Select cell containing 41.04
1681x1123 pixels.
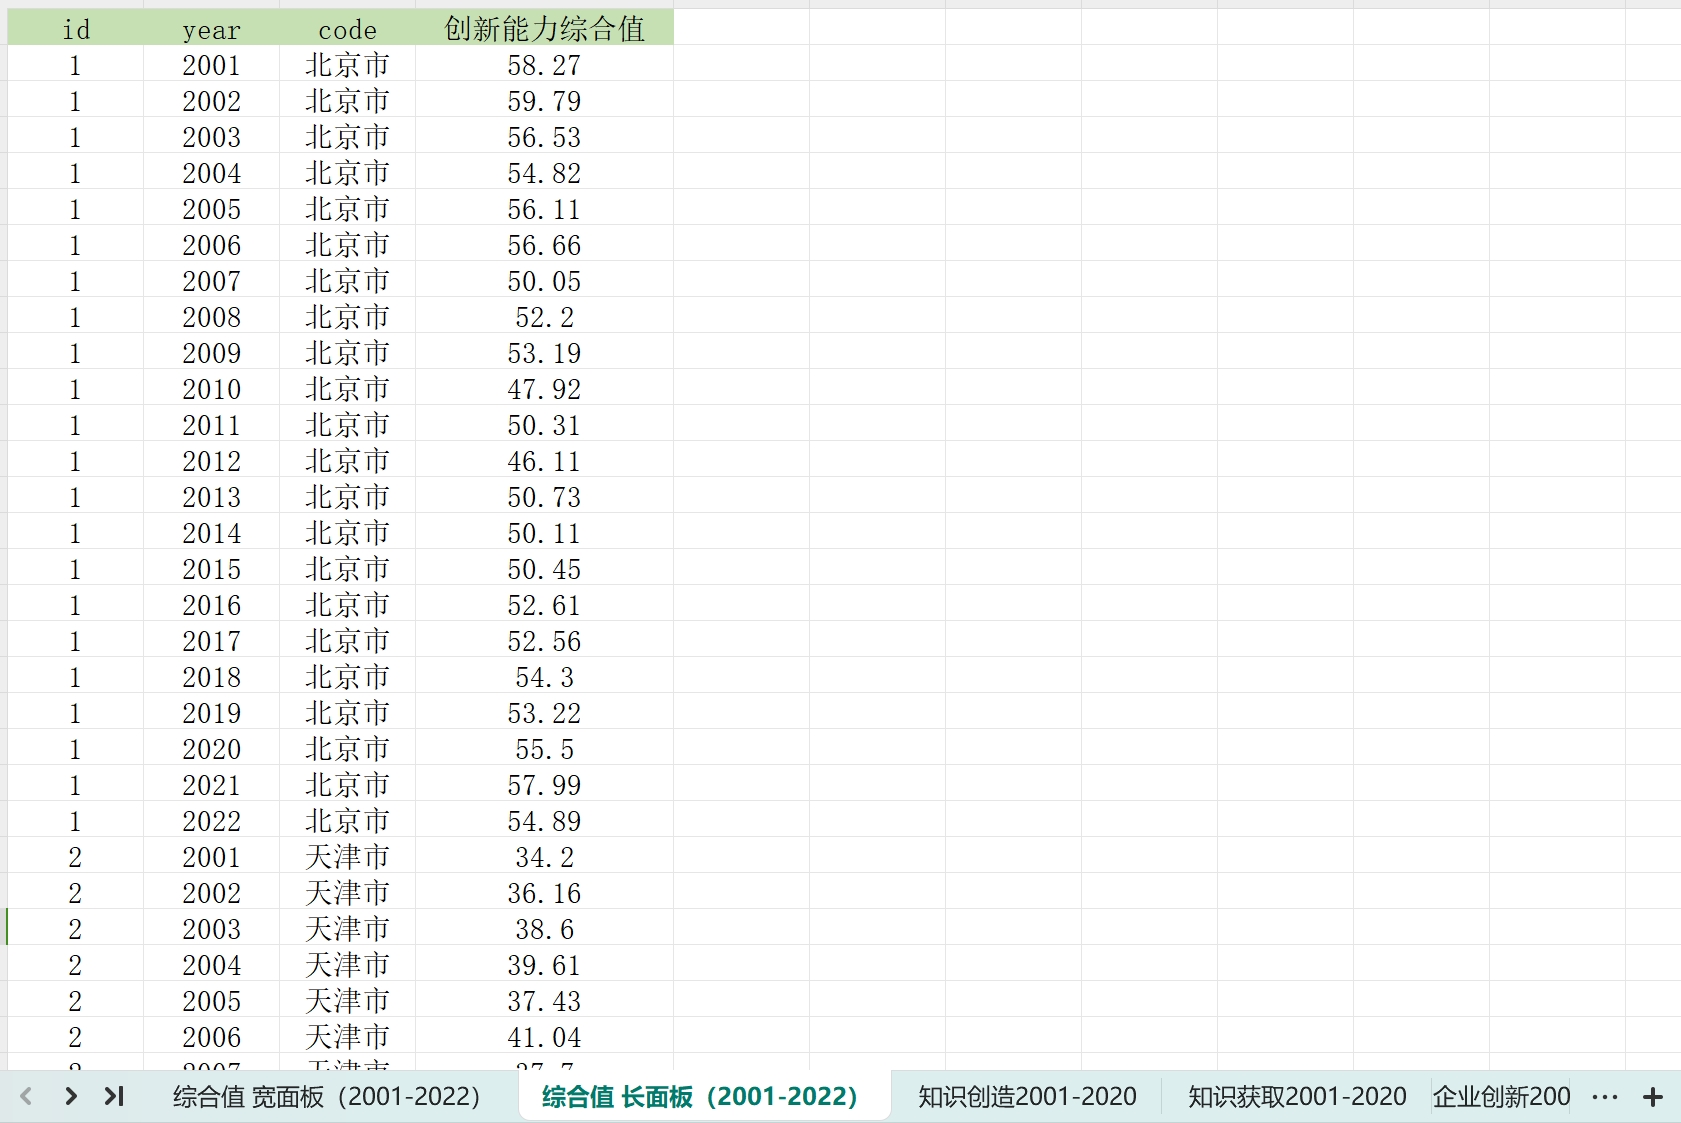coord(545,1037)
